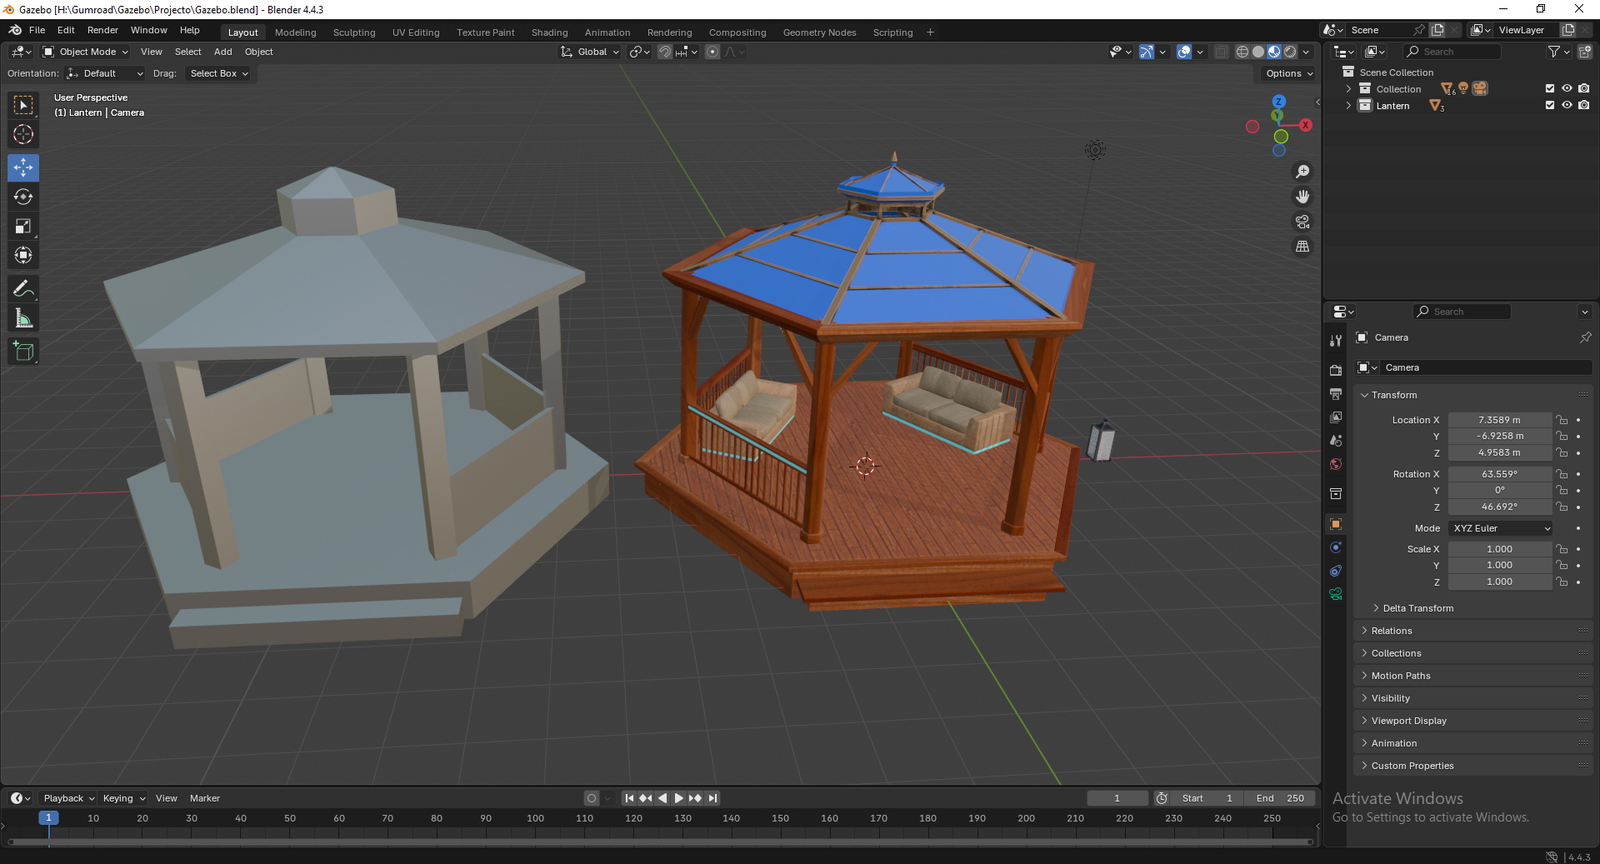
Task: Select the Scale tool
Action: (x=23, y=227)
